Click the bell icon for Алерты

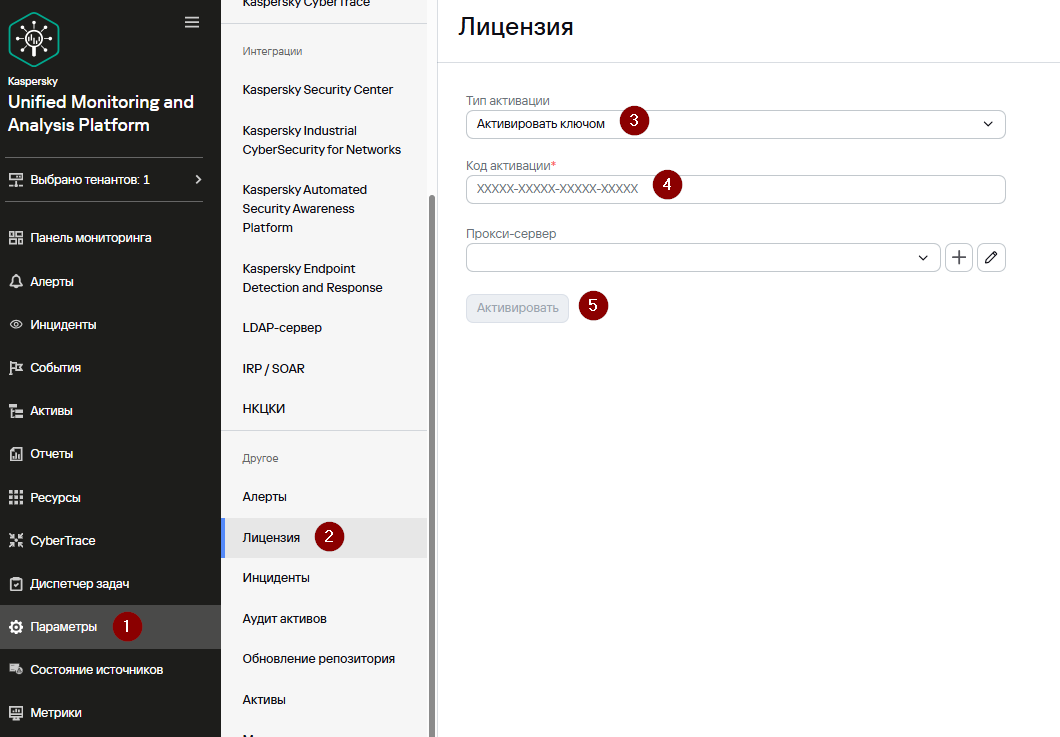point(16,281)
